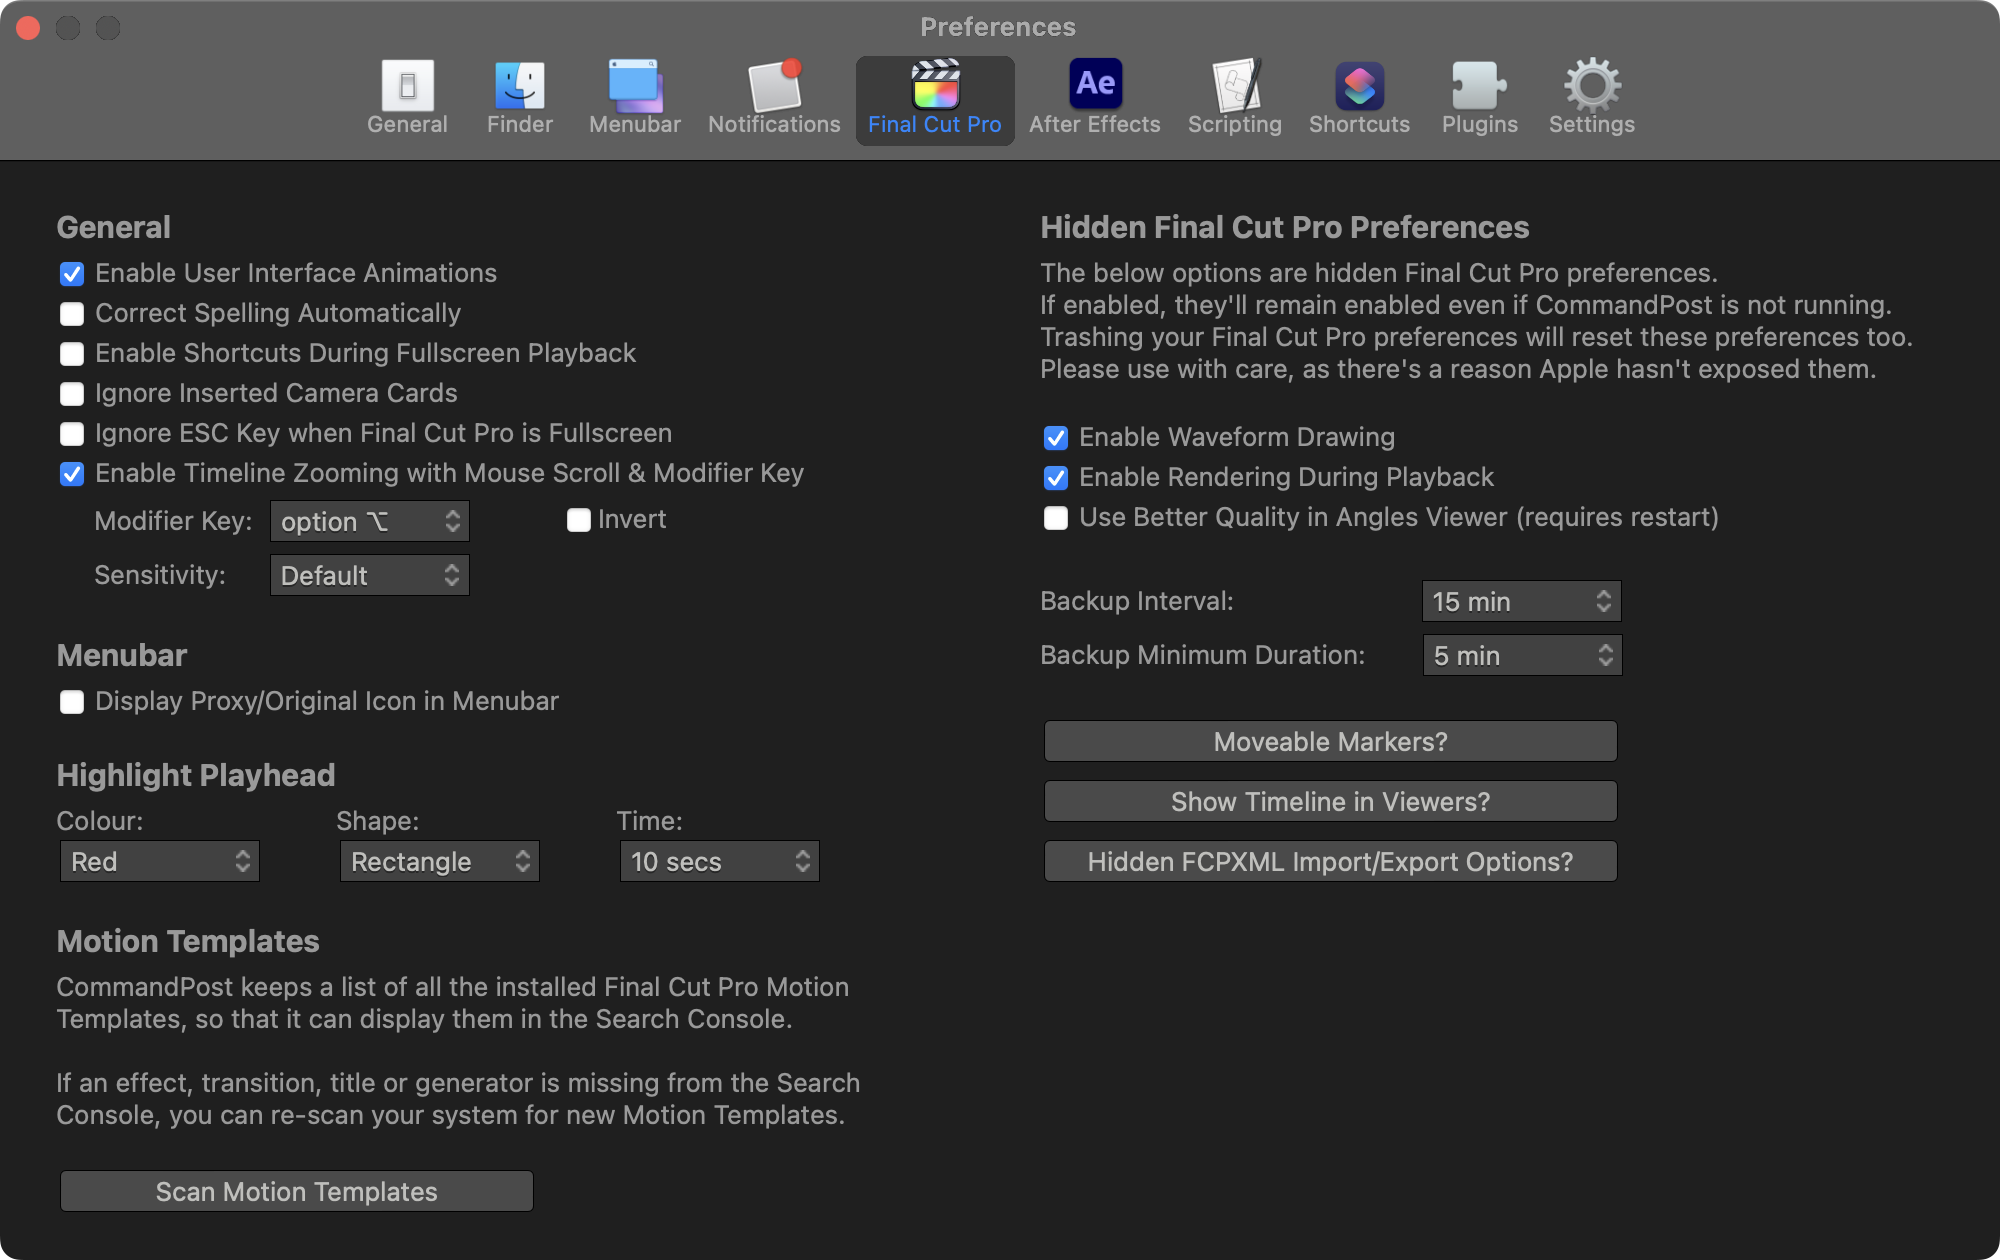Open the Shortcuts preferences panel
Screen dimensions: 2000x1260
click(1359, 97)
